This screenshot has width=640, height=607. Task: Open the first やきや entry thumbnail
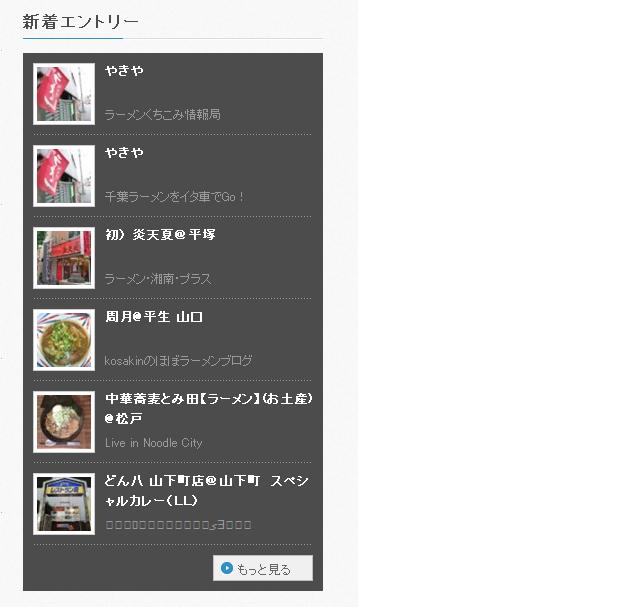(64, 94)
